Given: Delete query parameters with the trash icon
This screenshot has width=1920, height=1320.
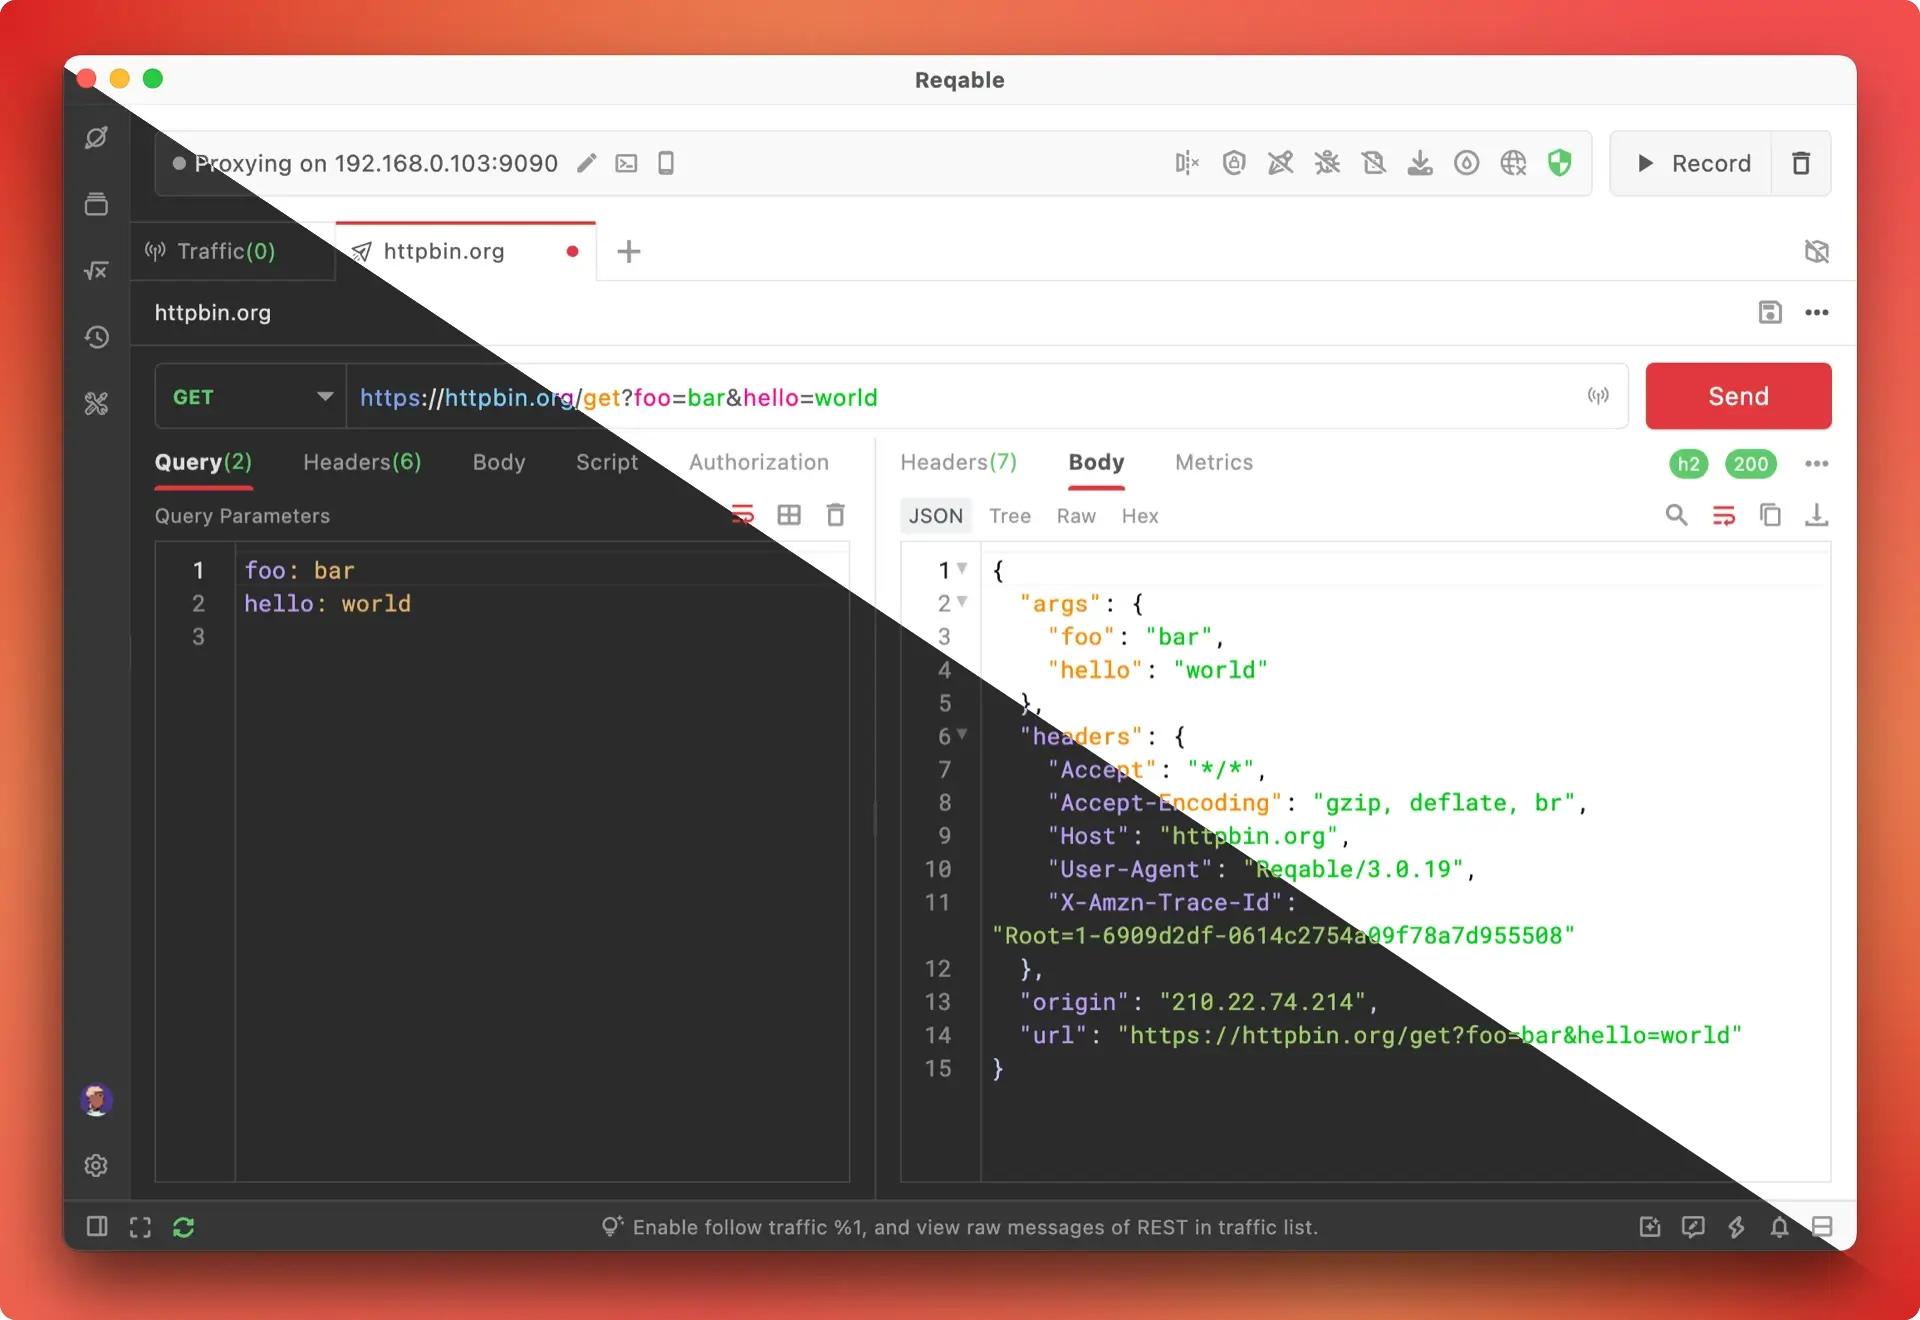Looking at the screenshot, I should (x=836, y=514).
